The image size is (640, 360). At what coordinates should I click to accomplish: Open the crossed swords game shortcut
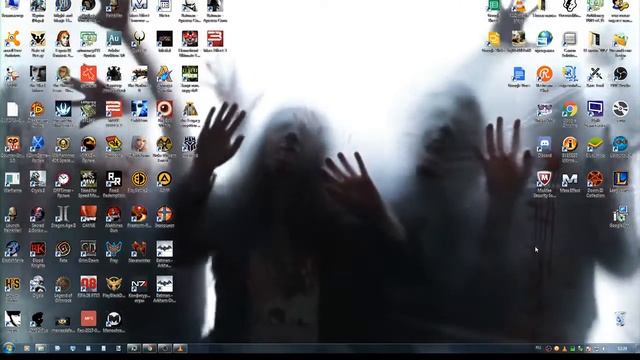(x=595, y=74)
